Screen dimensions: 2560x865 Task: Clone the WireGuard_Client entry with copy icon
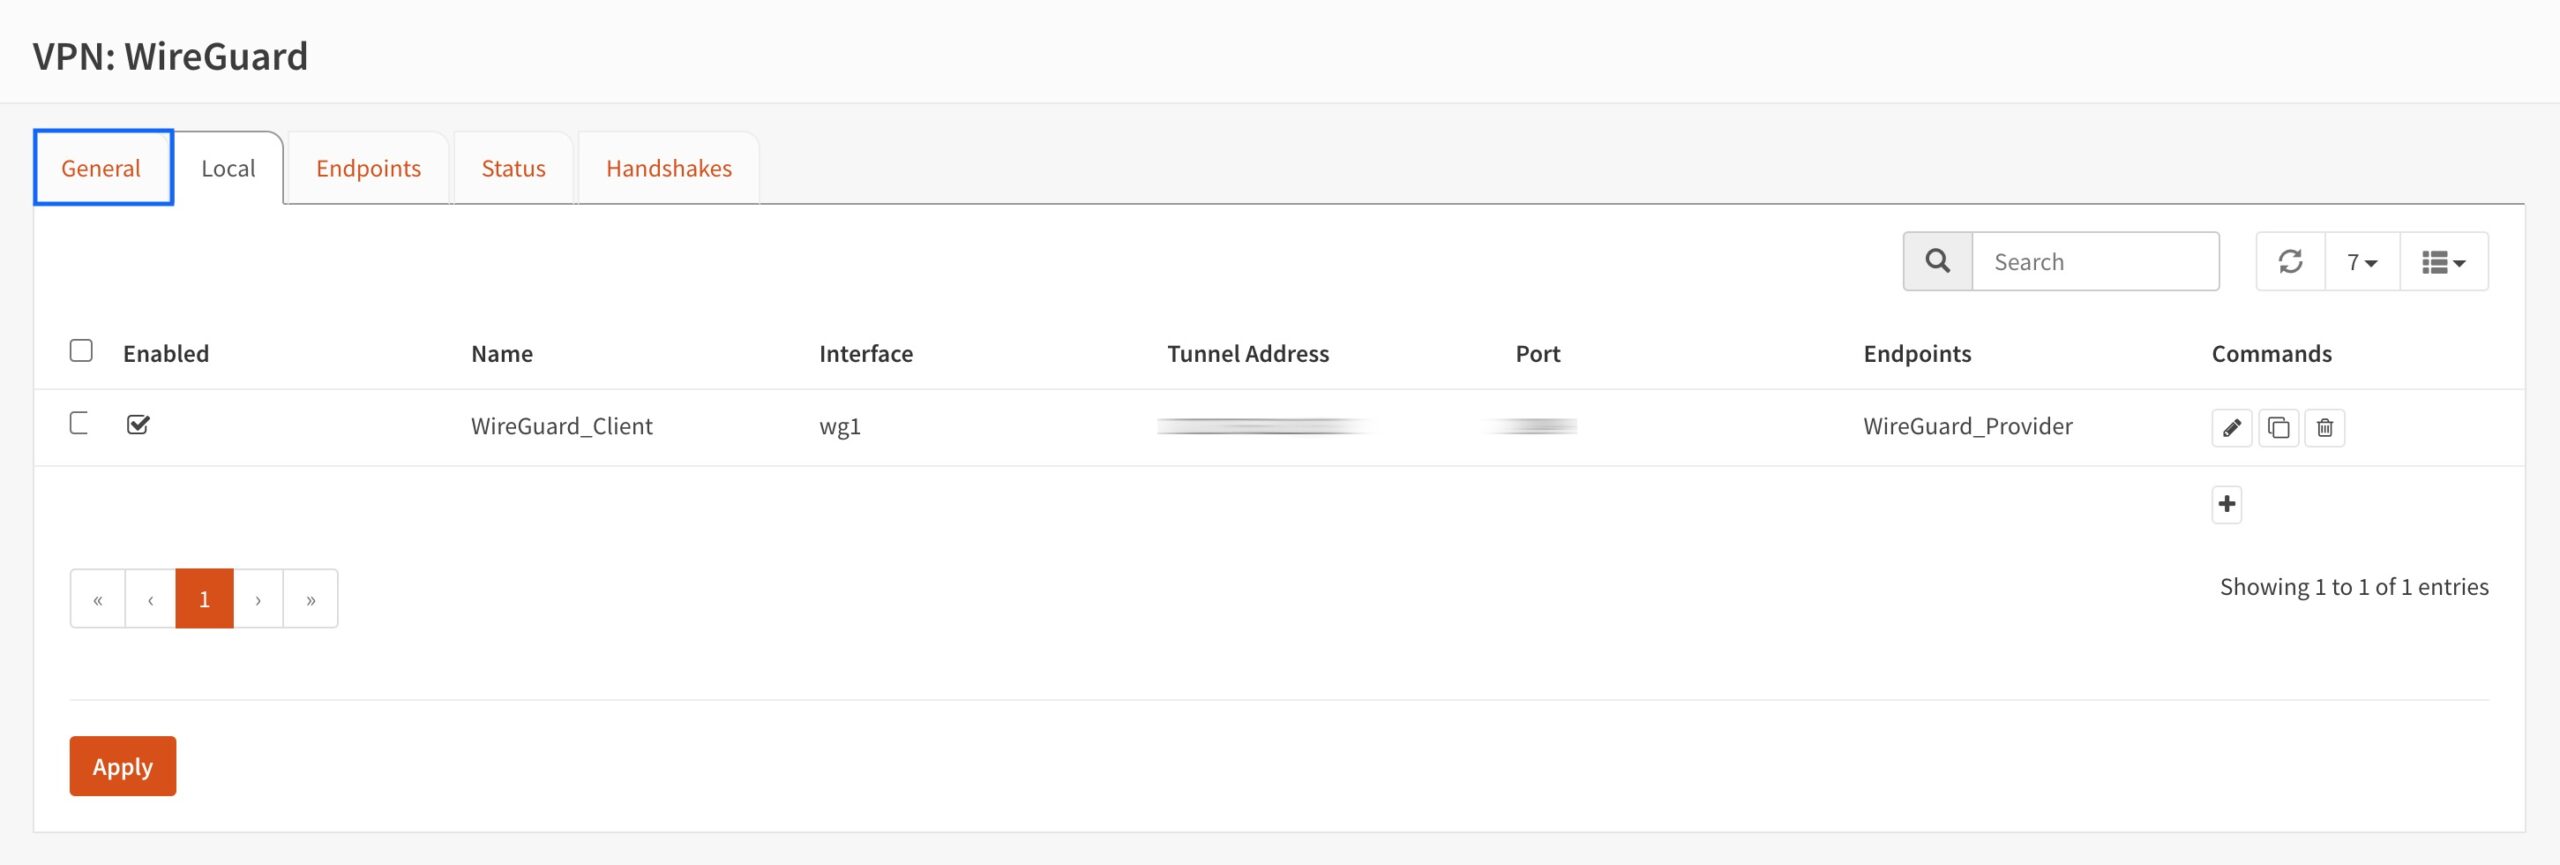coord(2278,428)
